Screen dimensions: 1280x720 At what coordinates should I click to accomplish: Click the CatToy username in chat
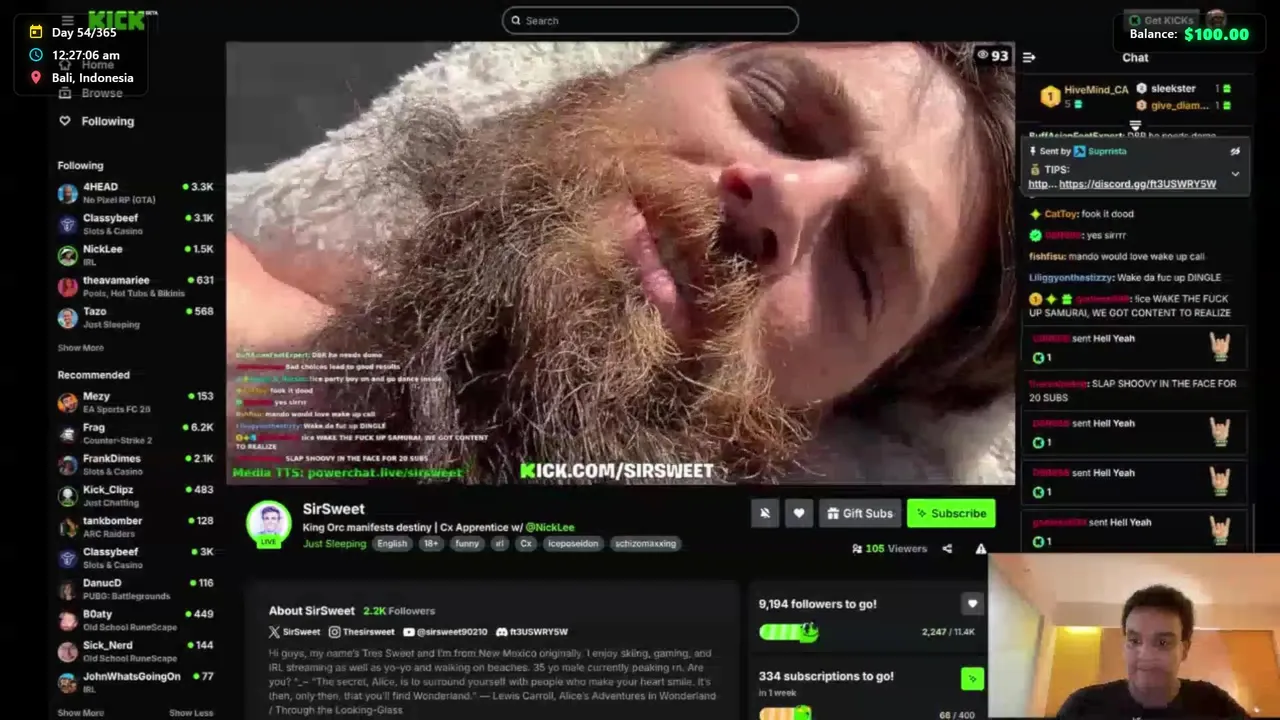(x=1061, y=214)
